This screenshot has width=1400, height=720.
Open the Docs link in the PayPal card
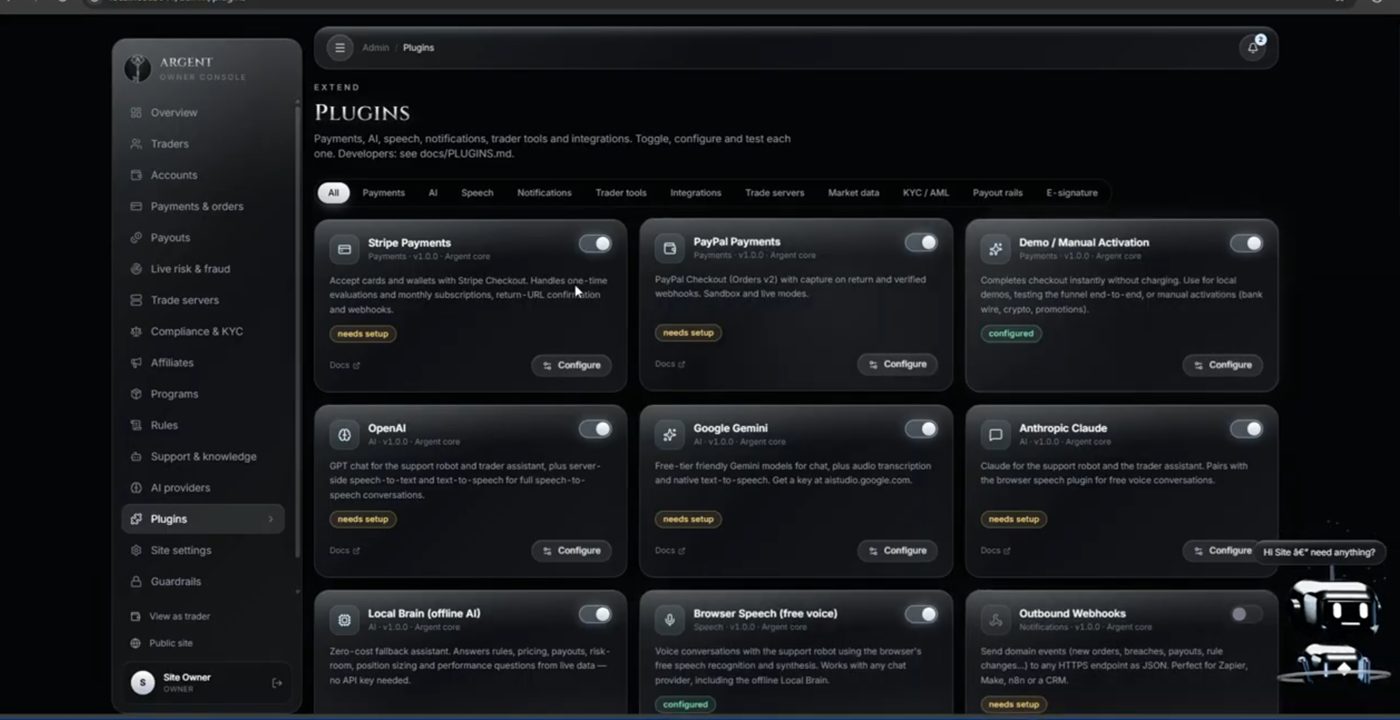click(670, 364)
